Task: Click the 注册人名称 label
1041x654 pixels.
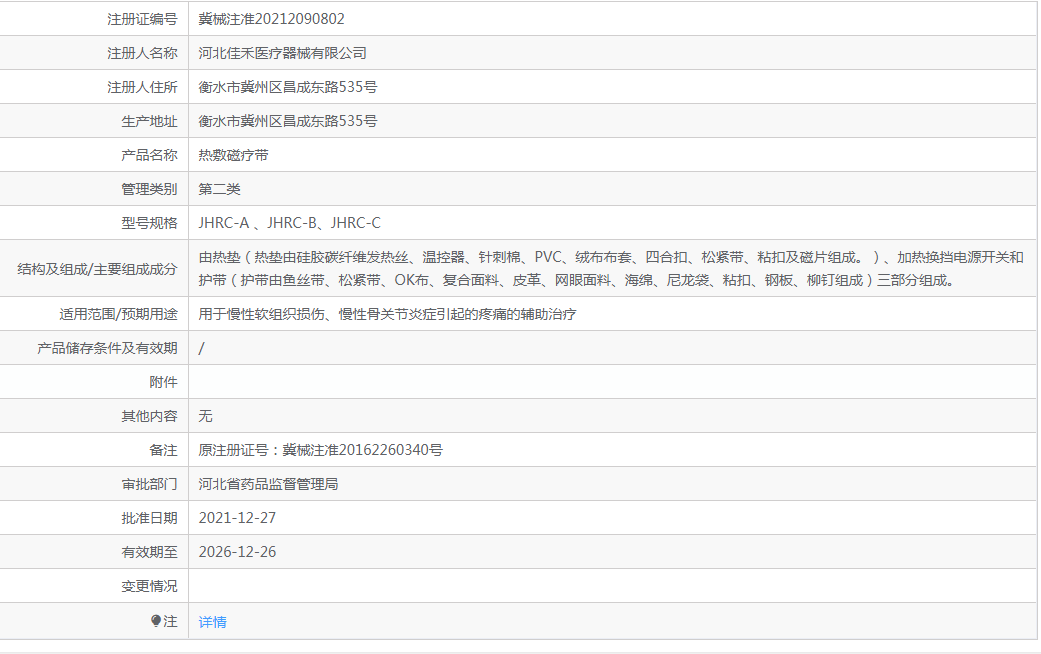Action: (x=143, y=53)
